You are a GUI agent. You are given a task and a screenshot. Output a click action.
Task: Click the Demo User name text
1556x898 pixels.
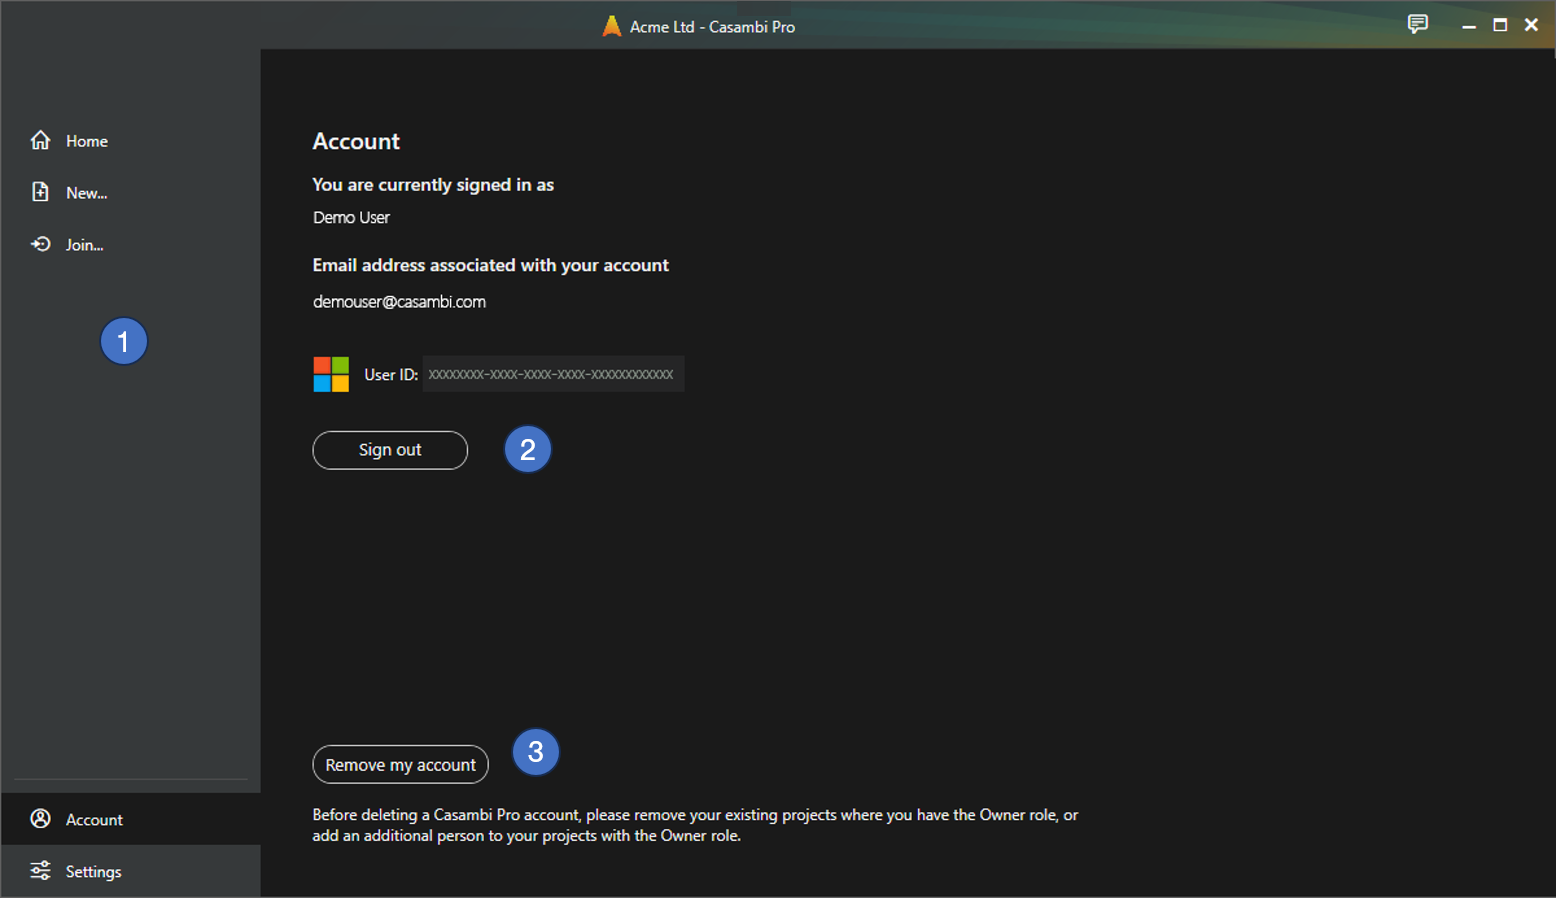pos(351,217)
